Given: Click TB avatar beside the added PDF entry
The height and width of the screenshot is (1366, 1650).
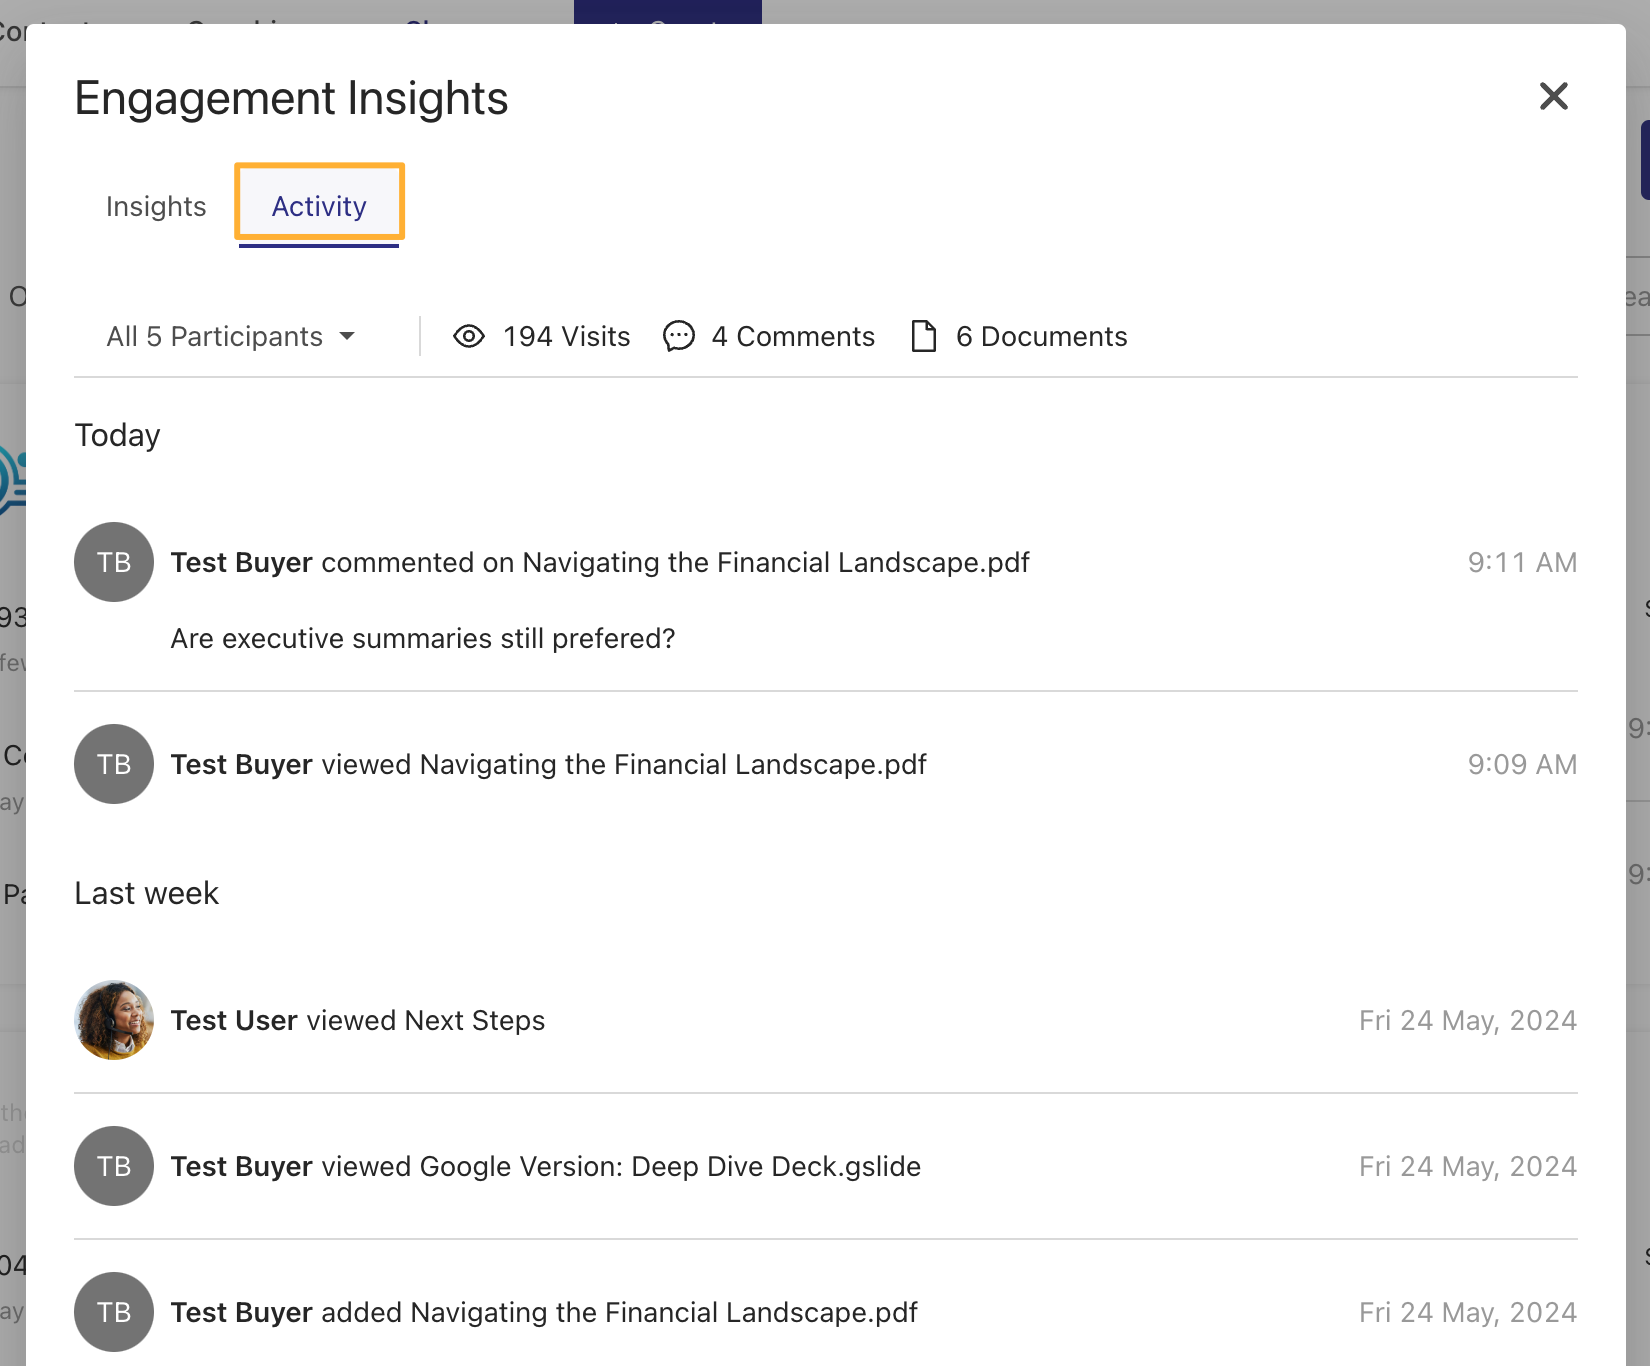Looking at the screenshot, I should (x=114, y=1312).
